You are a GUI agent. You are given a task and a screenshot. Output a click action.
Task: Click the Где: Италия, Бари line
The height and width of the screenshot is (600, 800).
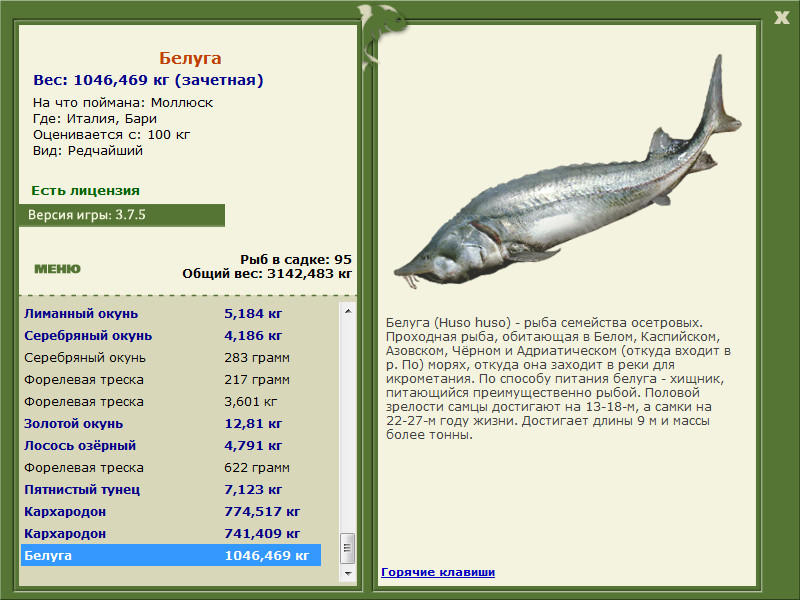pos(95,119)
